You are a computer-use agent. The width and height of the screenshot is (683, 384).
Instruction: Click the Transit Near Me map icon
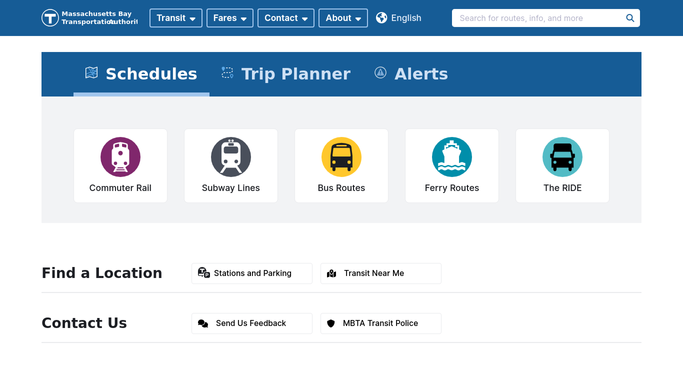(331, 273)
